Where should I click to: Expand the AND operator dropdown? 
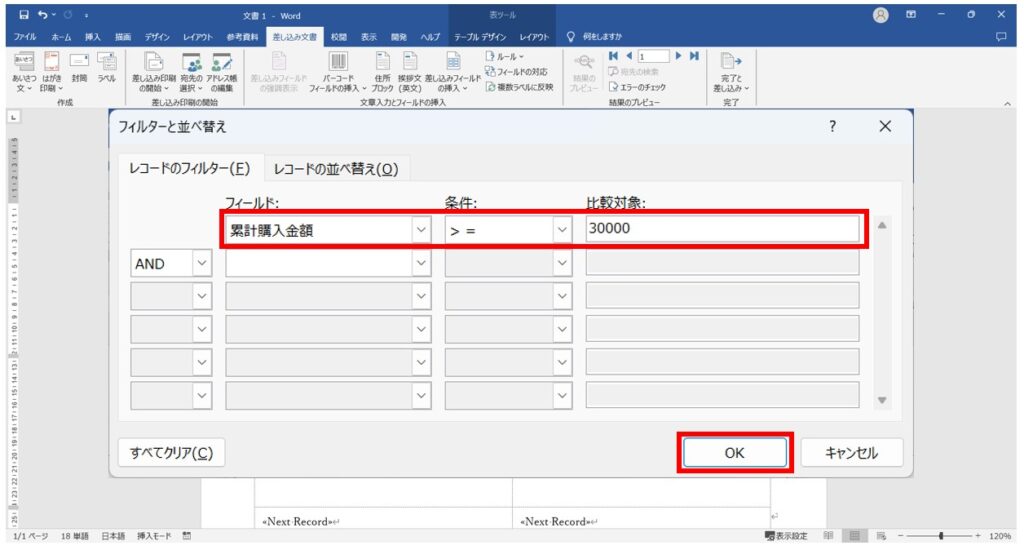click(x=203, y=263)
